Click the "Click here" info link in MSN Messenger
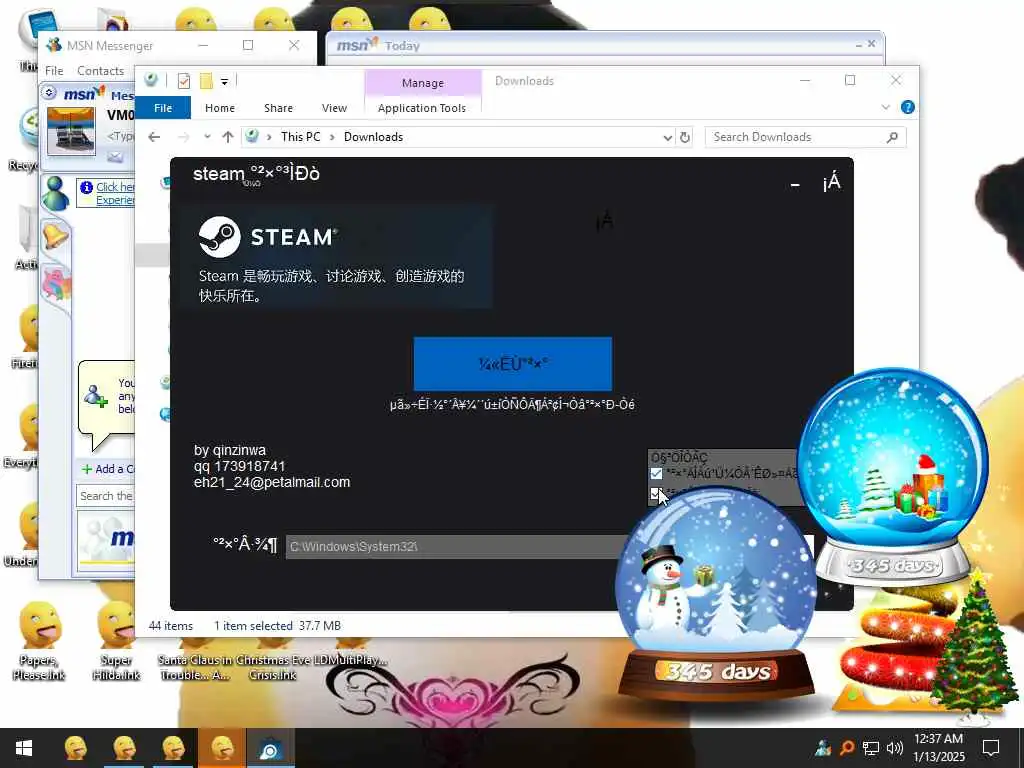The height and width of the screenshot is (768, 1024). coord(115,187)
